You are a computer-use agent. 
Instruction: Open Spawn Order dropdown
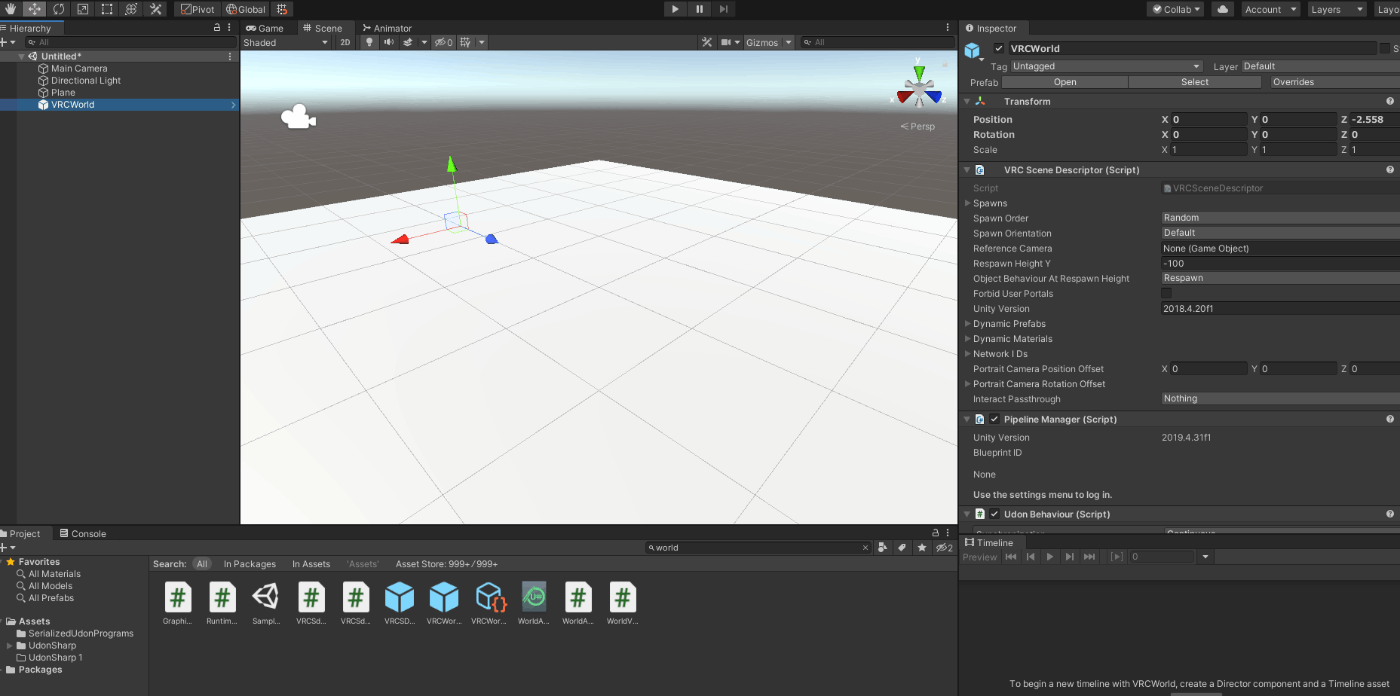point(1280,217)
